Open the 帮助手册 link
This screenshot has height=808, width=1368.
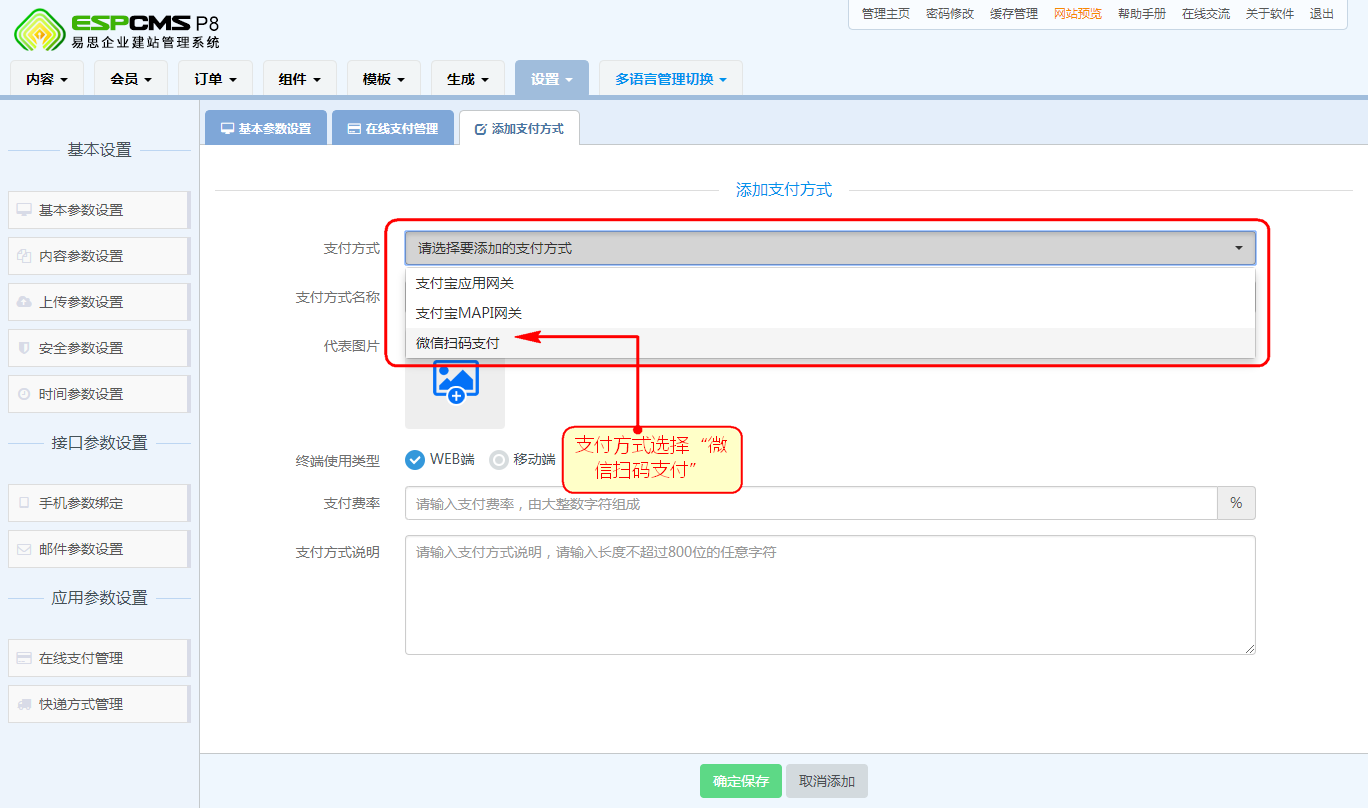click(x=1142, y=14)
